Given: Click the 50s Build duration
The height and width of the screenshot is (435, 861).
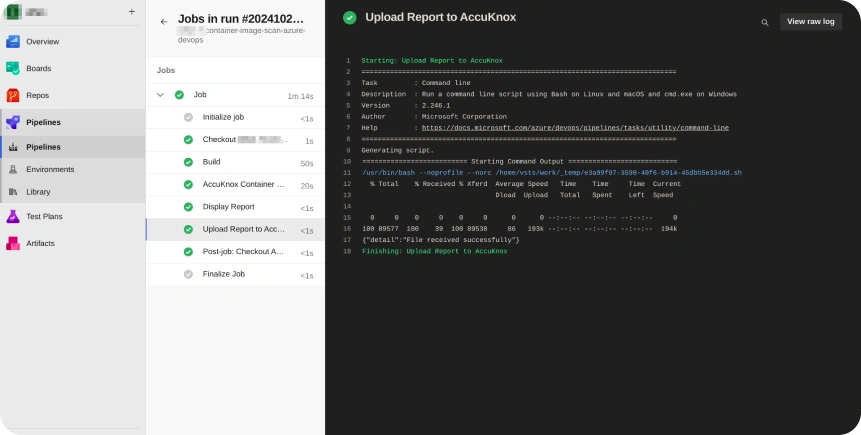Looking at the screenshot, I should (307, 164).
